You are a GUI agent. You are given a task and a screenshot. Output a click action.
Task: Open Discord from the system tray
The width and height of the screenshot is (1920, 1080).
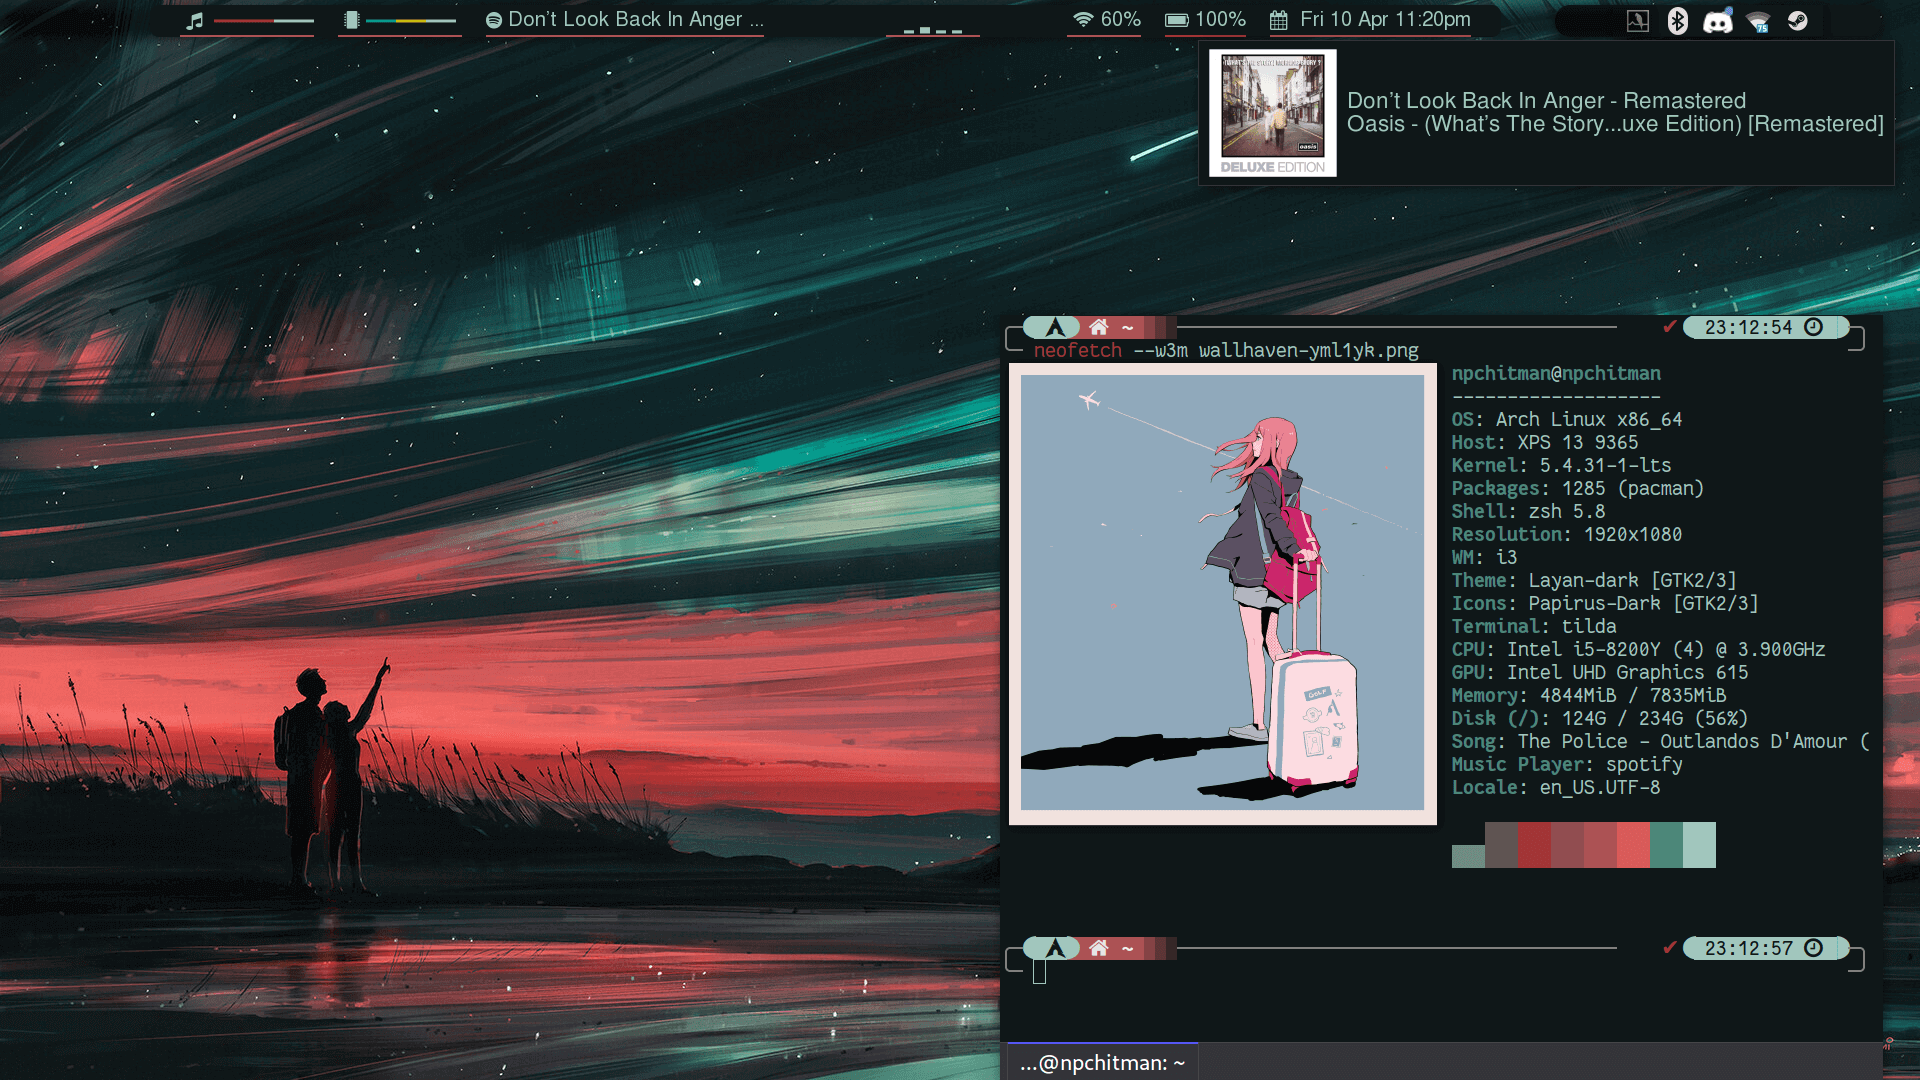tap(1717, 21)
